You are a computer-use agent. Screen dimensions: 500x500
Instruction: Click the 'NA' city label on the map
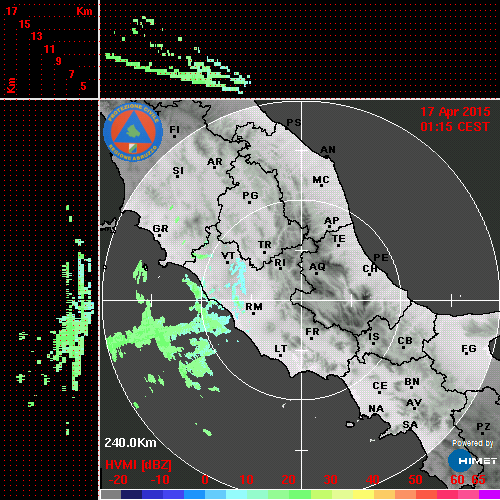pyautogui.click(x=376, y=409)
